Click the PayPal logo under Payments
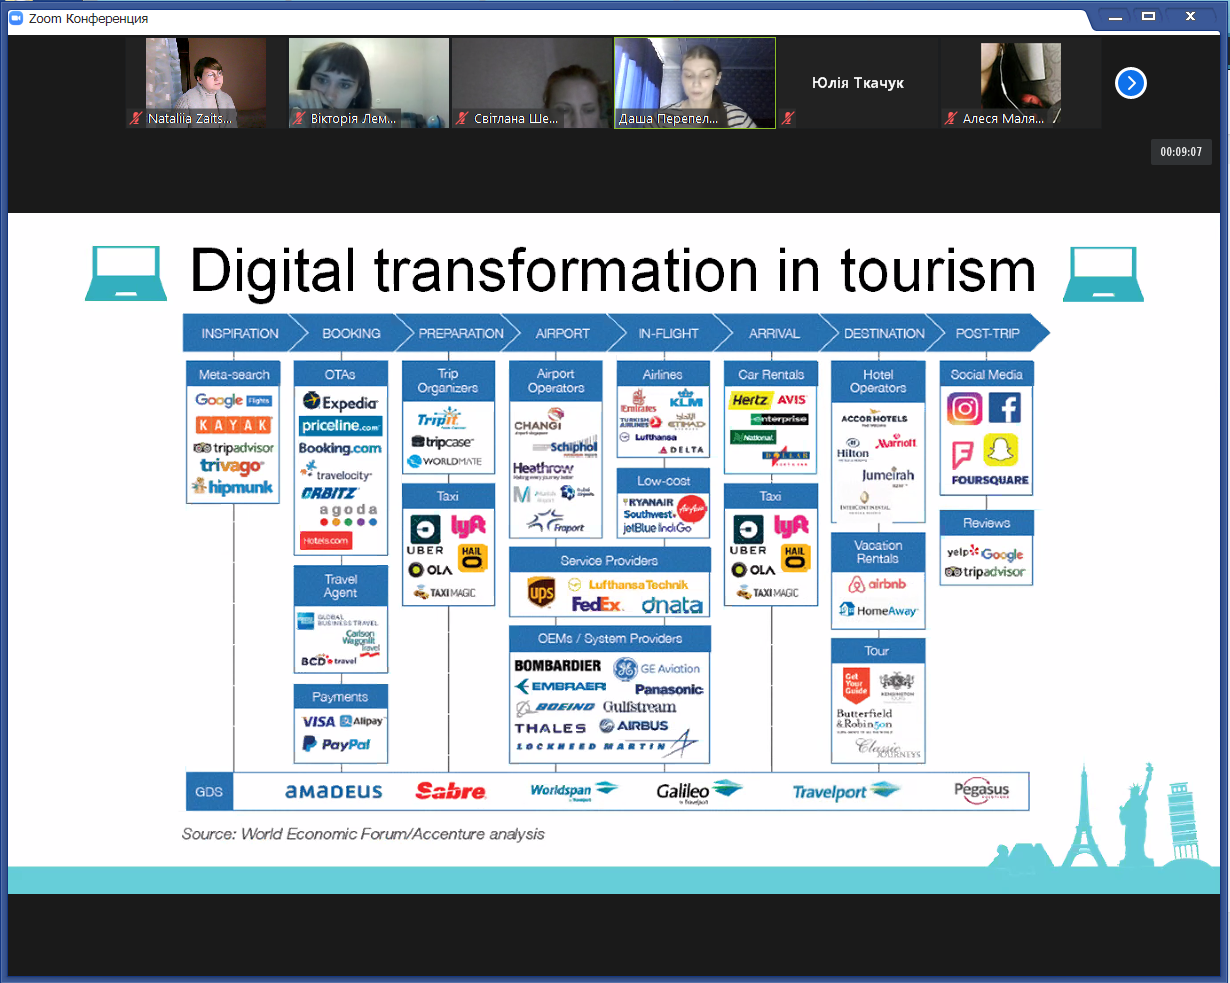 [337, 744]
